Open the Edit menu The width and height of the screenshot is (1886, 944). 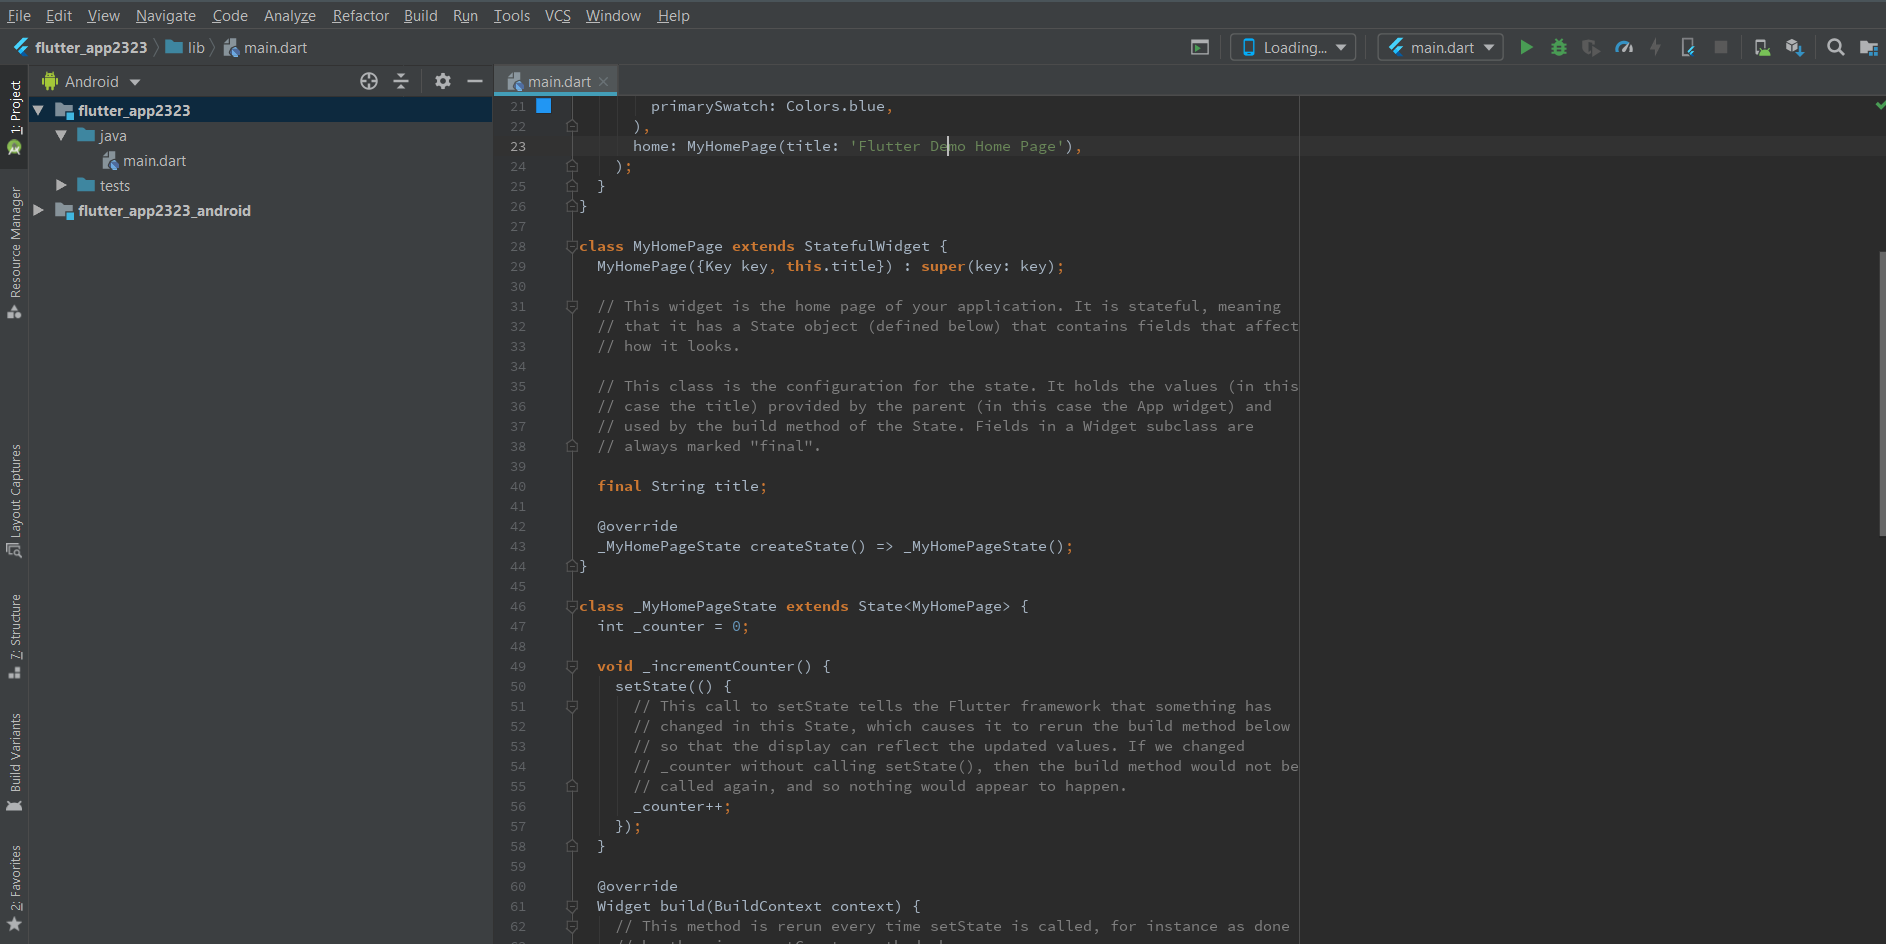(59, 15)
